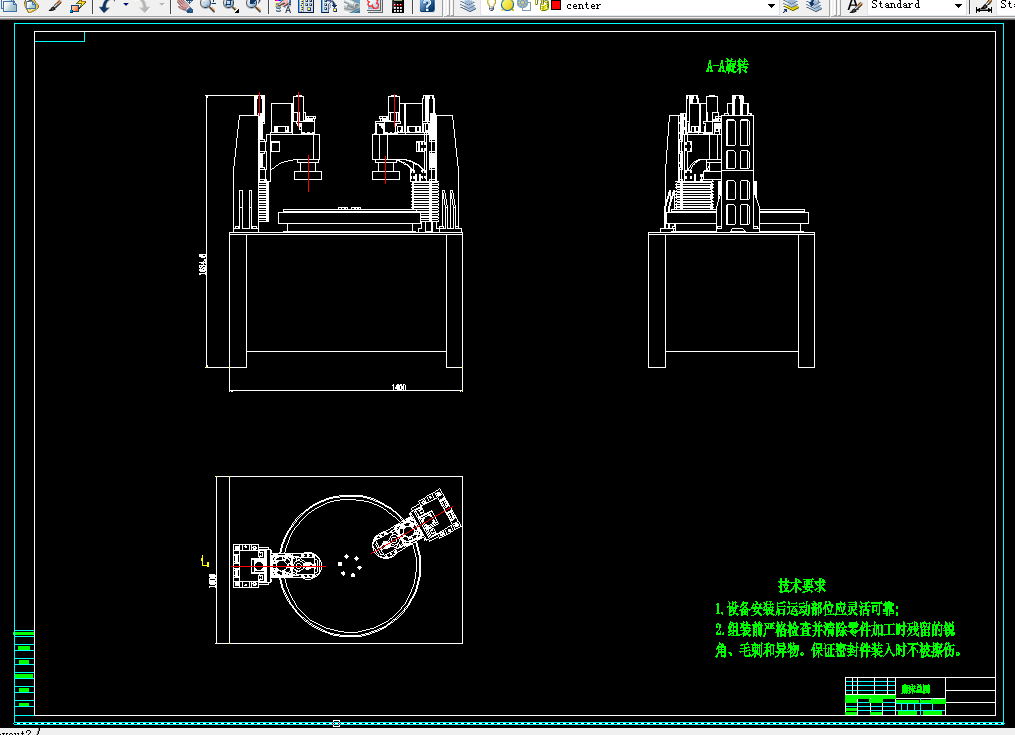Image resolution: width=1015 pixels, height=735 pixels.
Task: Select the Match Properties paintbrush tool
Action: point(55,6)
